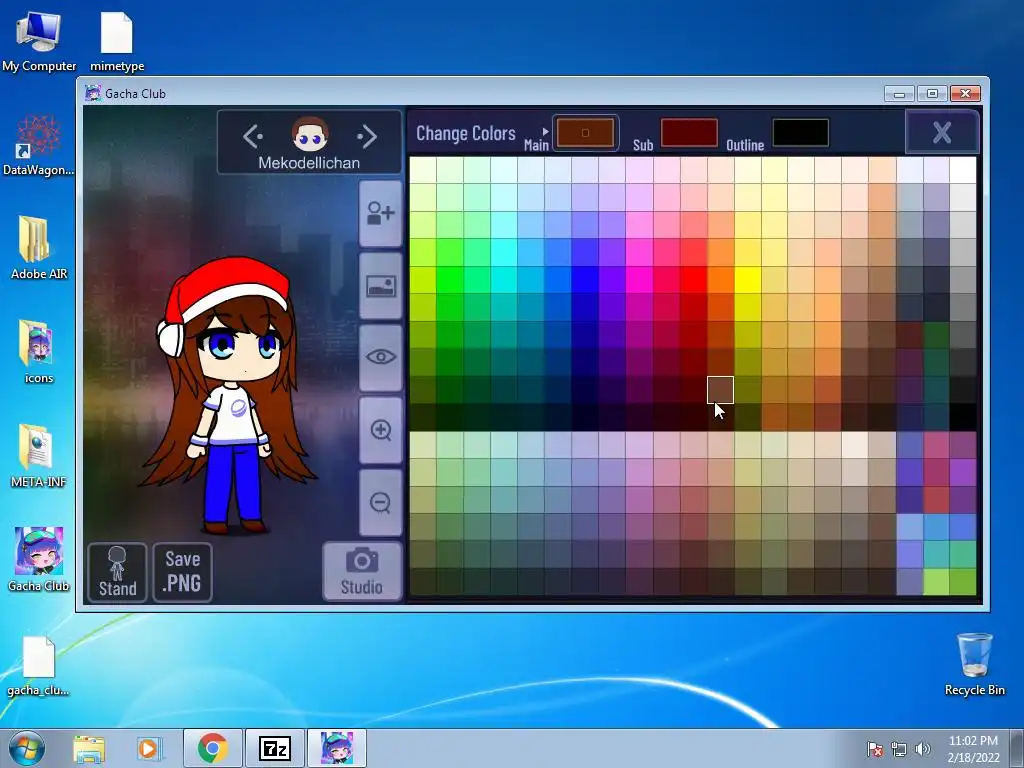Image resolution: width=1024 pixels, height=768 pixels.
Task: Pick the white swatch at palette top-right
Action: 963,170
